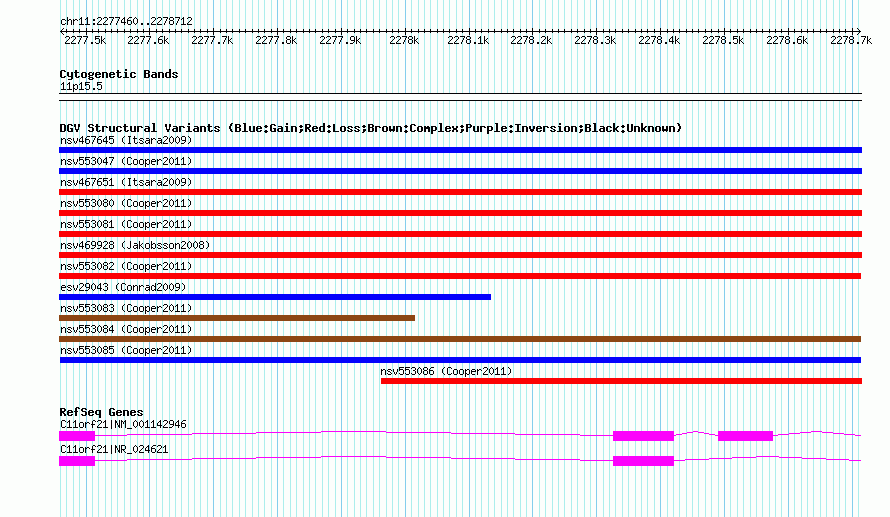Click the Cytogenetic Bands track title
Viewport: 890px width, 517px height.
pos(119,74)
